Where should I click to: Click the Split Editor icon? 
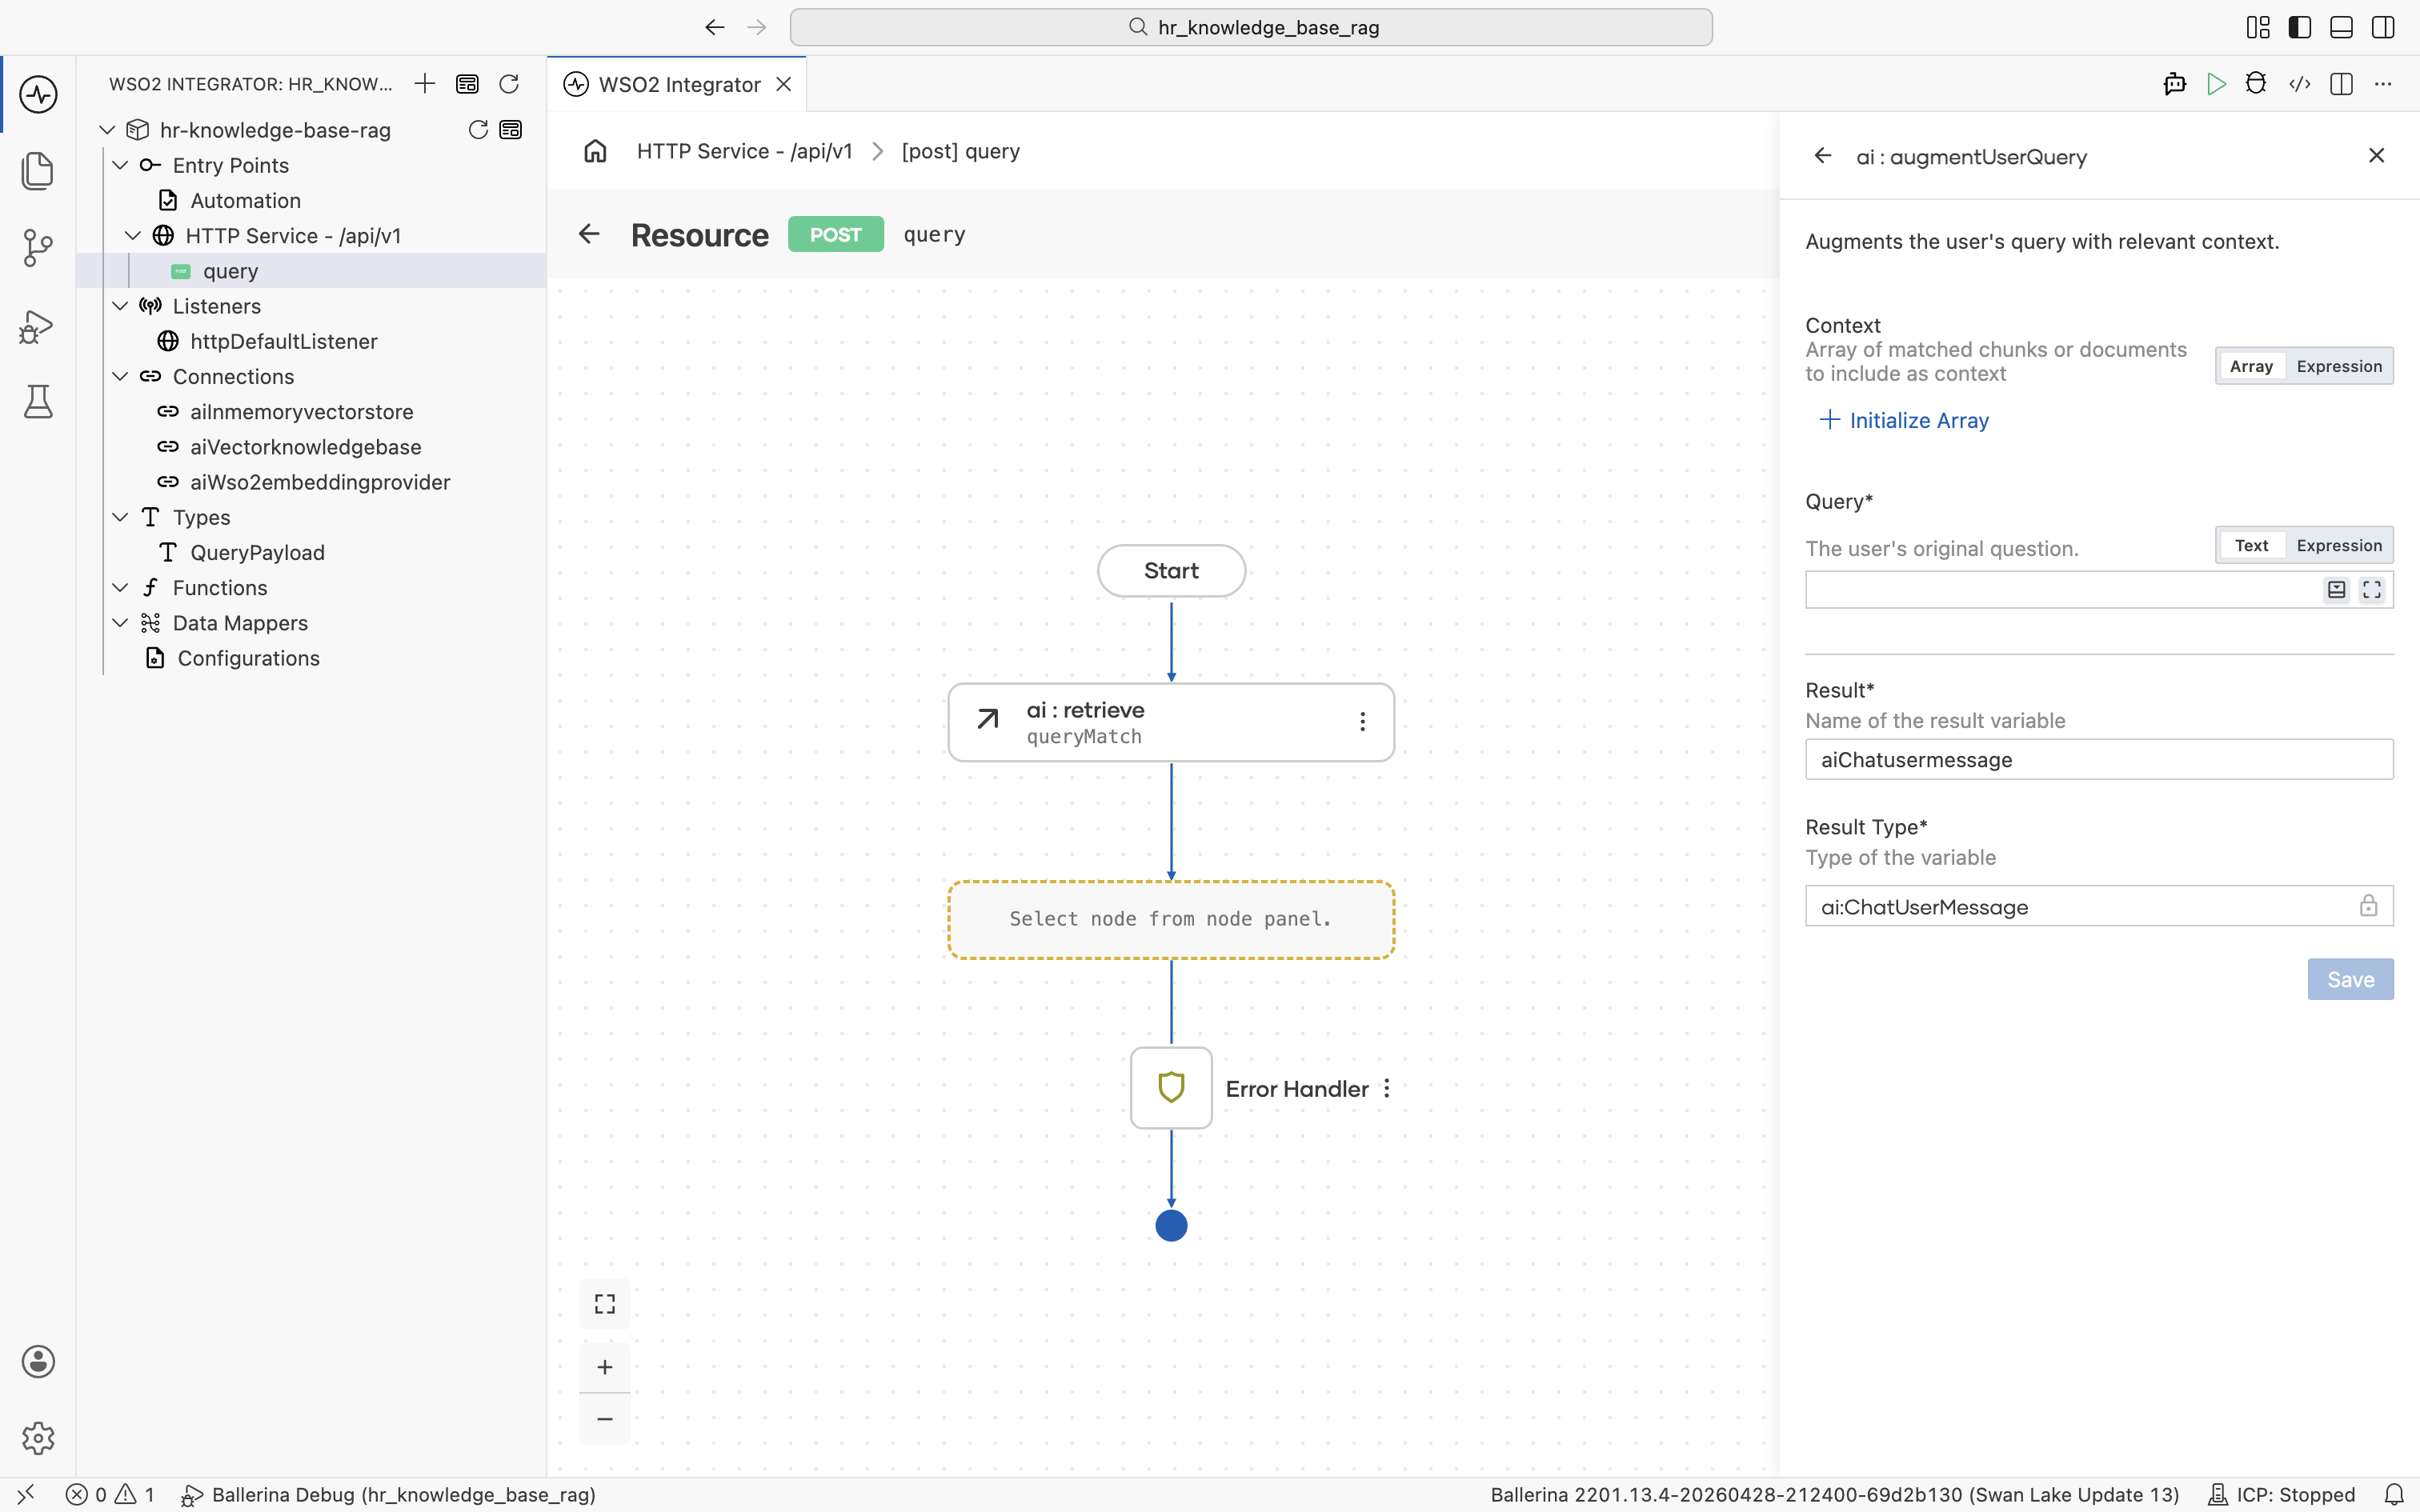(2341, 84)
